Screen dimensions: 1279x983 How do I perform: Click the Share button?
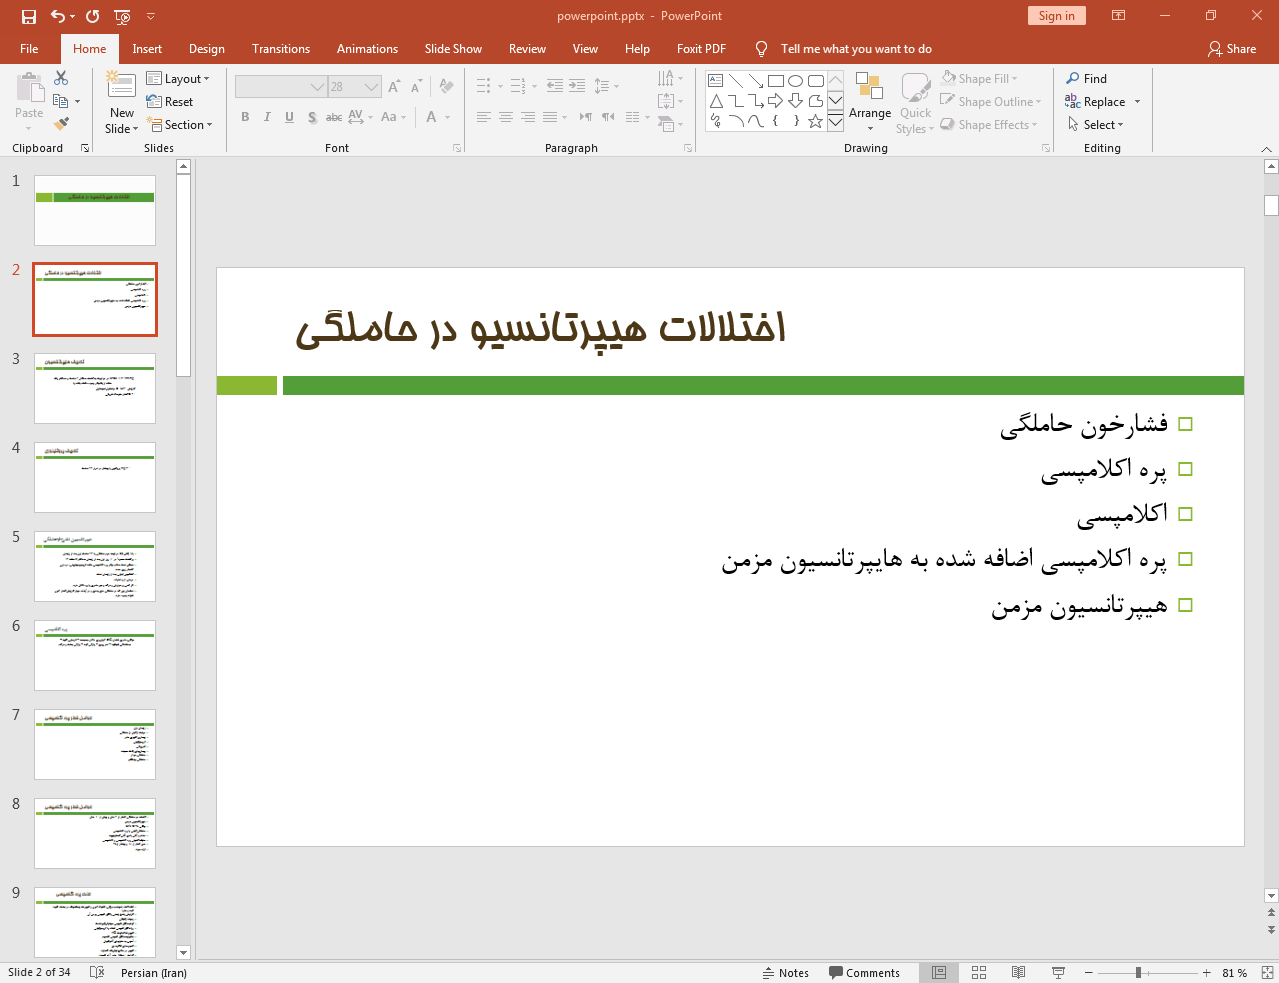point(1231,49)
